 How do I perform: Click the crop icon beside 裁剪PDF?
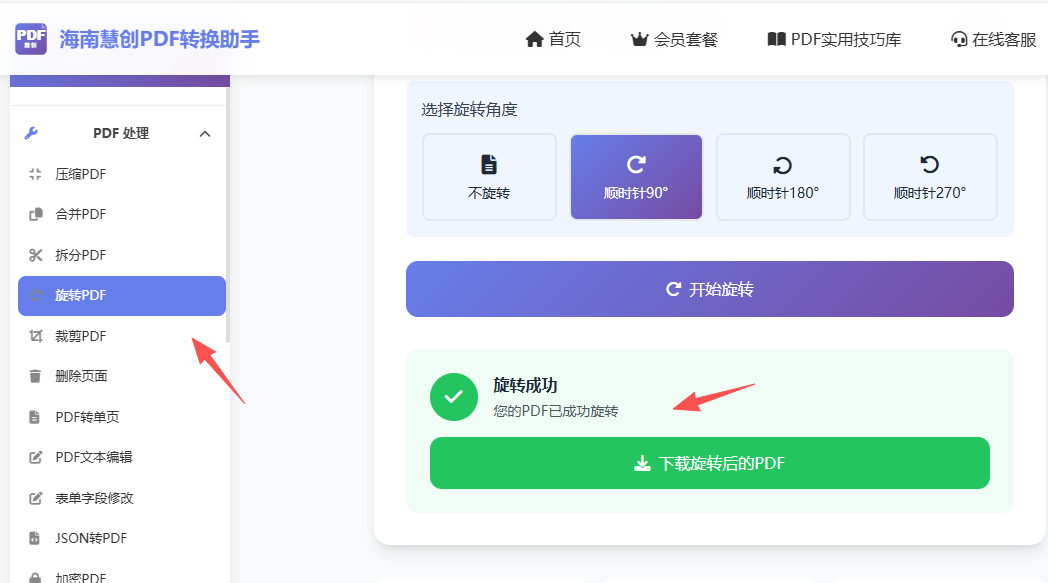[x=35, y=336]
